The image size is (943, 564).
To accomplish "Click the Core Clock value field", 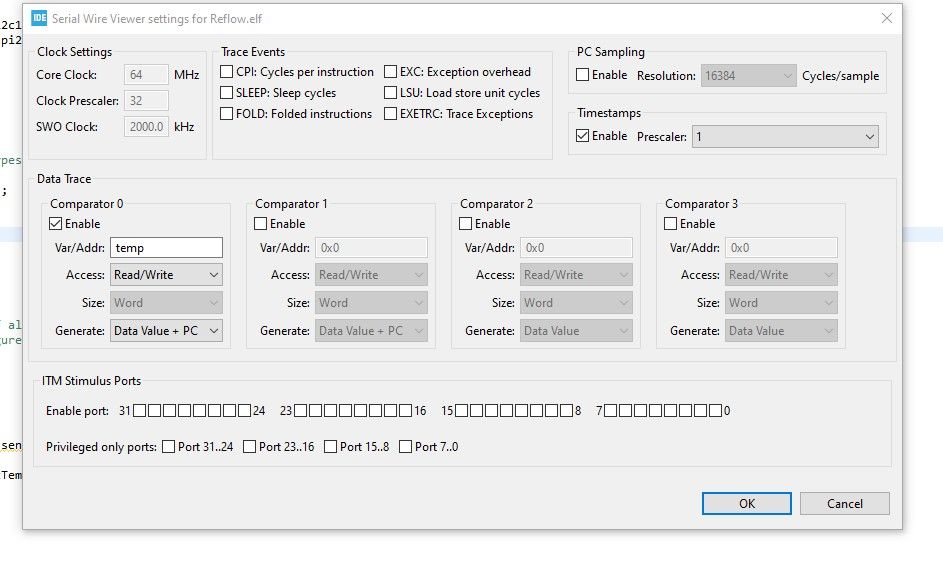I will tap(147, 75).
